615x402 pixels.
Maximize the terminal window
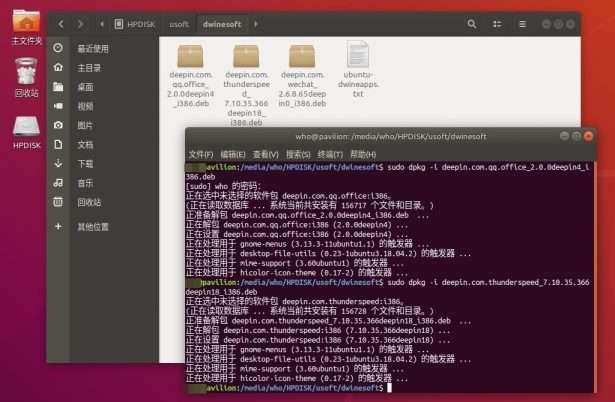coord(576,136)
